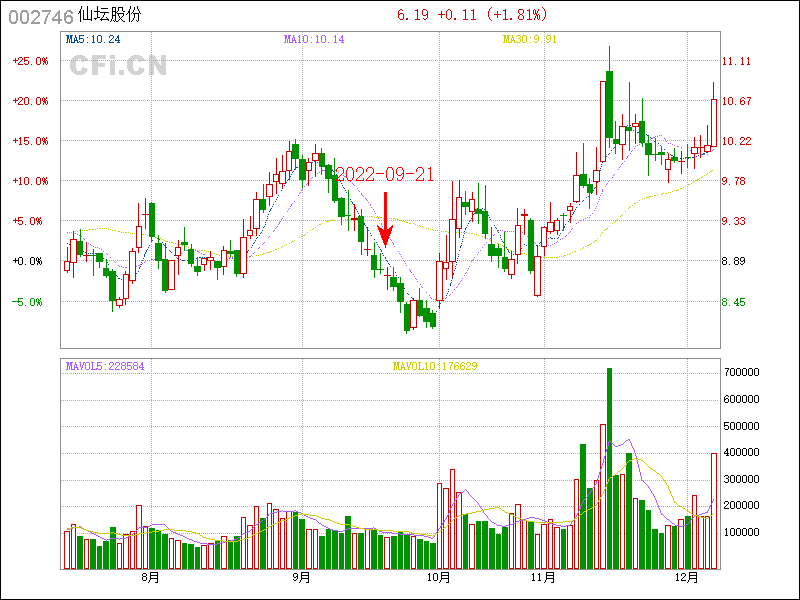
Task: Click the MA5:10.24 indicator label
Action: 92,40
